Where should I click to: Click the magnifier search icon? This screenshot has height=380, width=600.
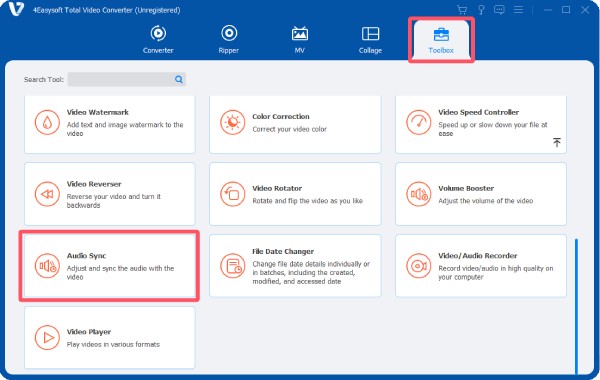(179, 79)
